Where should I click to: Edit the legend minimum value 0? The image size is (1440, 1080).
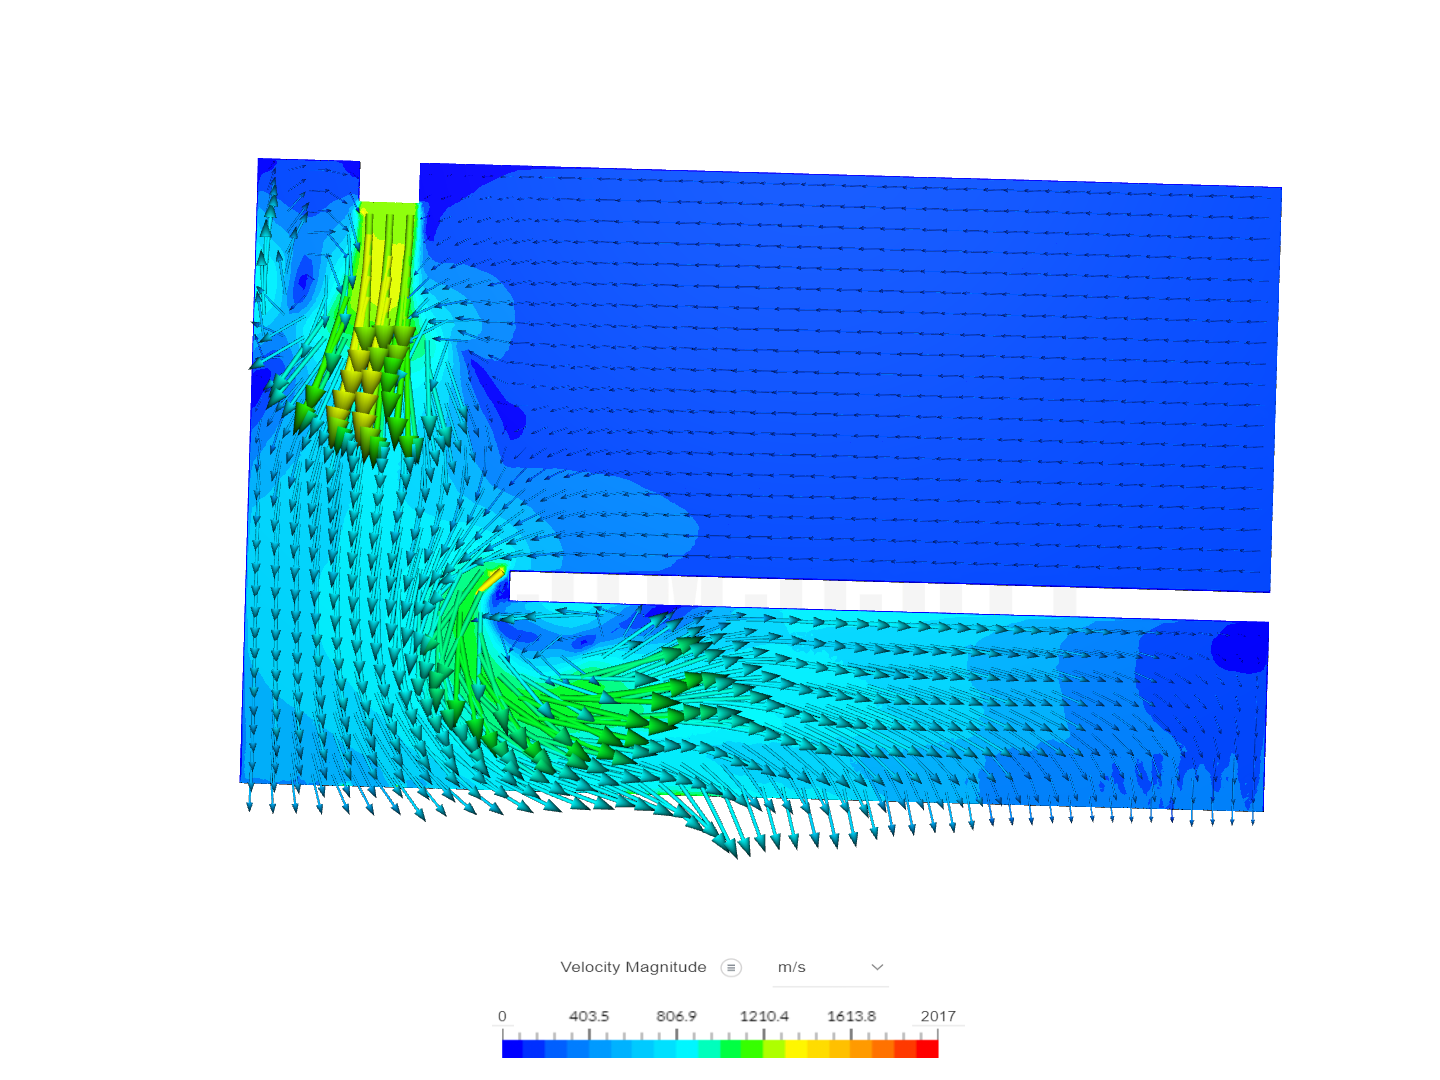pyautogui.click(x=502, y=1016)
